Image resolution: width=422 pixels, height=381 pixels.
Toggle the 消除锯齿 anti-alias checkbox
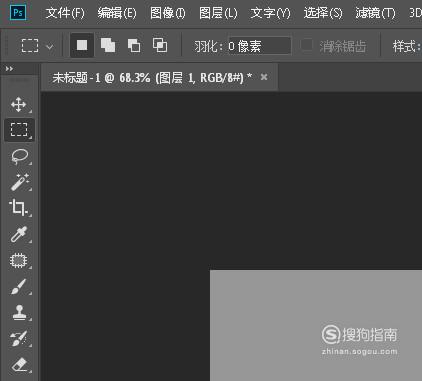pos(306,45)
